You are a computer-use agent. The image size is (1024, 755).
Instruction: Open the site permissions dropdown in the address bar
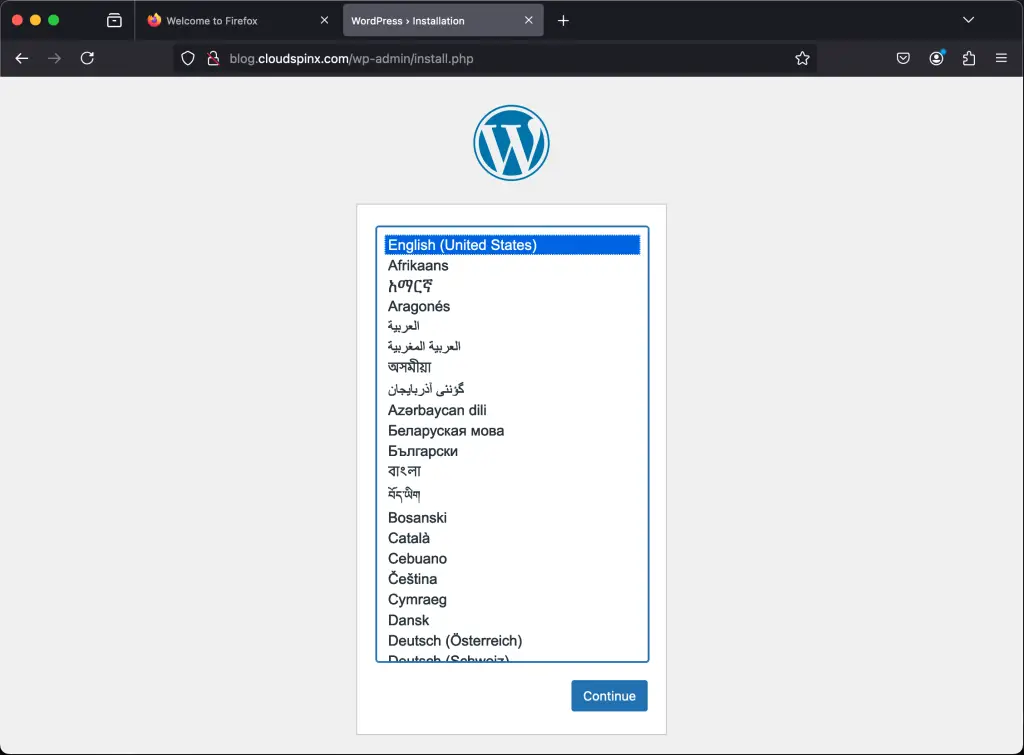(x=213, y=58)
